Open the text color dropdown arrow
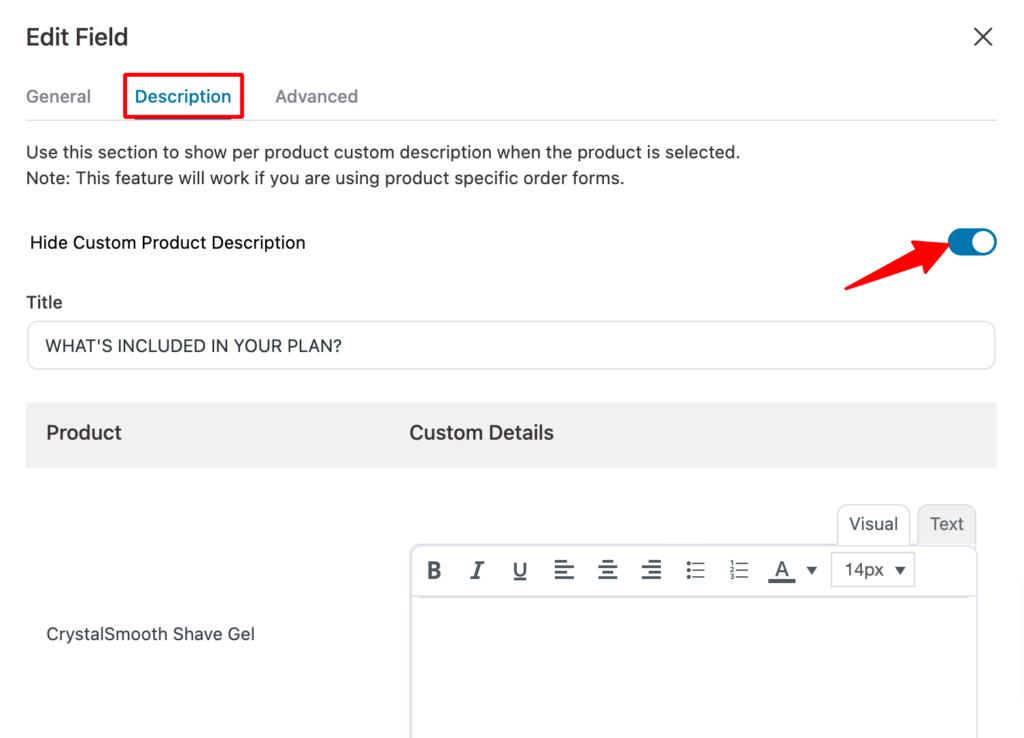 point(812,570)
